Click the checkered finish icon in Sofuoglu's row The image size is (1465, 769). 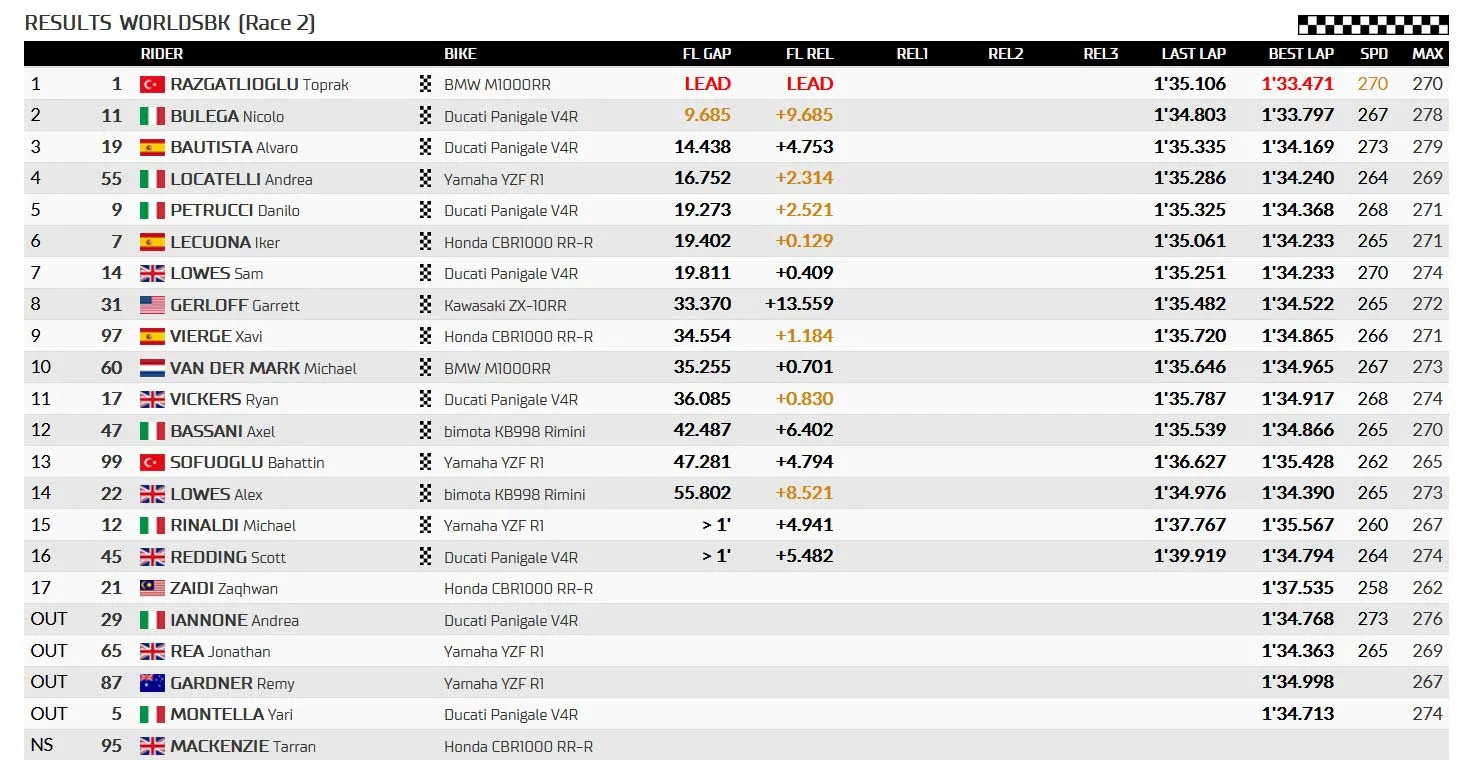pyautogui.click(x=426, y=463)
